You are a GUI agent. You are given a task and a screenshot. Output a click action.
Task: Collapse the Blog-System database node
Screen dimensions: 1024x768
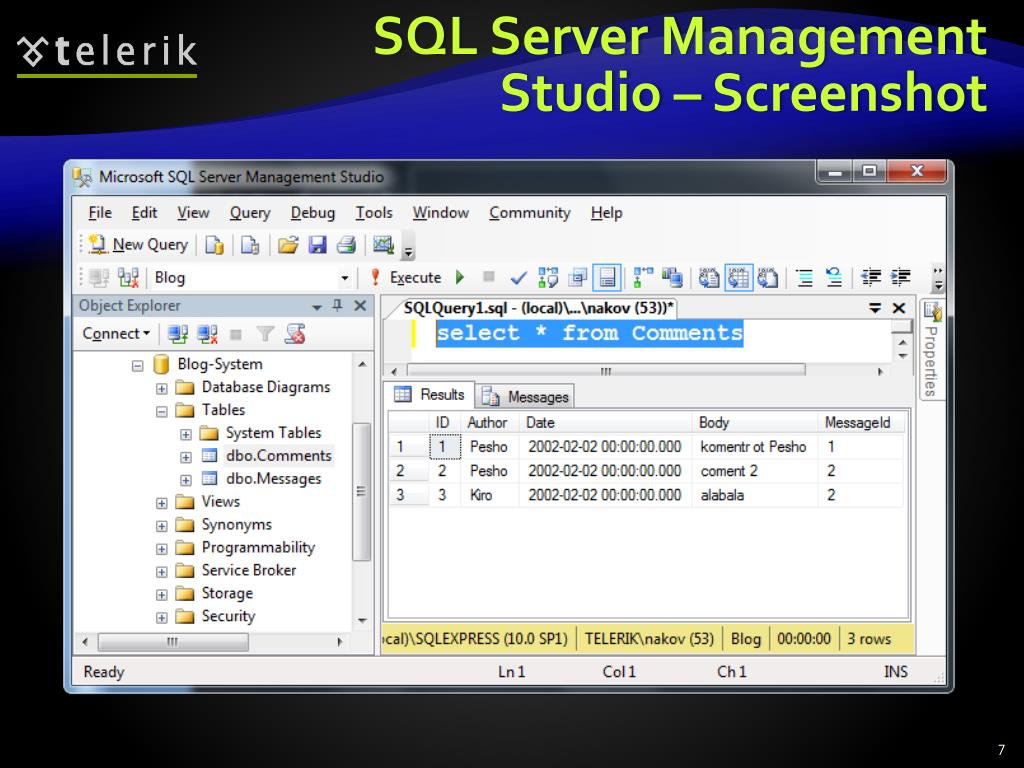click(x=137, y=365)
